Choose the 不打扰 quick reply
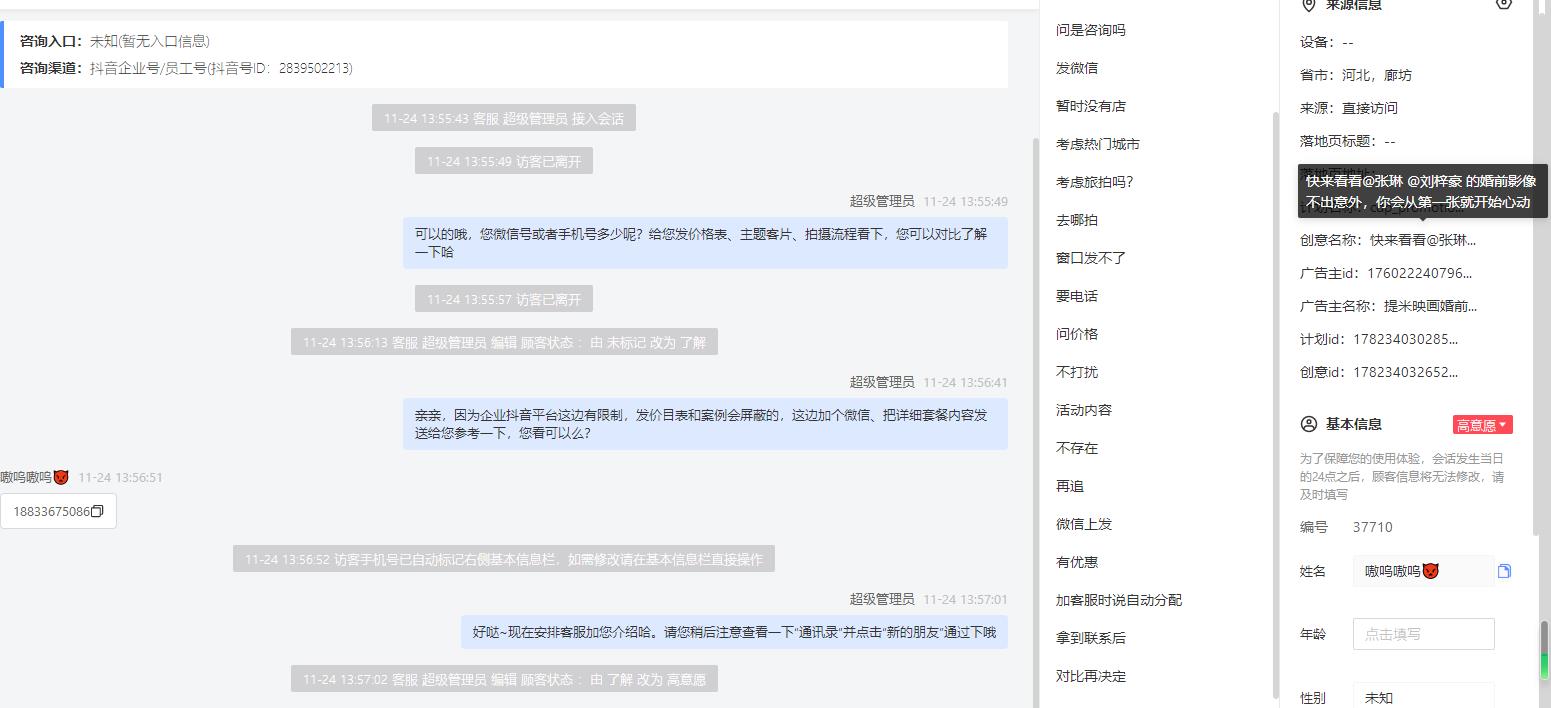The width and height of the screenshot is (1551, 708). coord(1077,372)
